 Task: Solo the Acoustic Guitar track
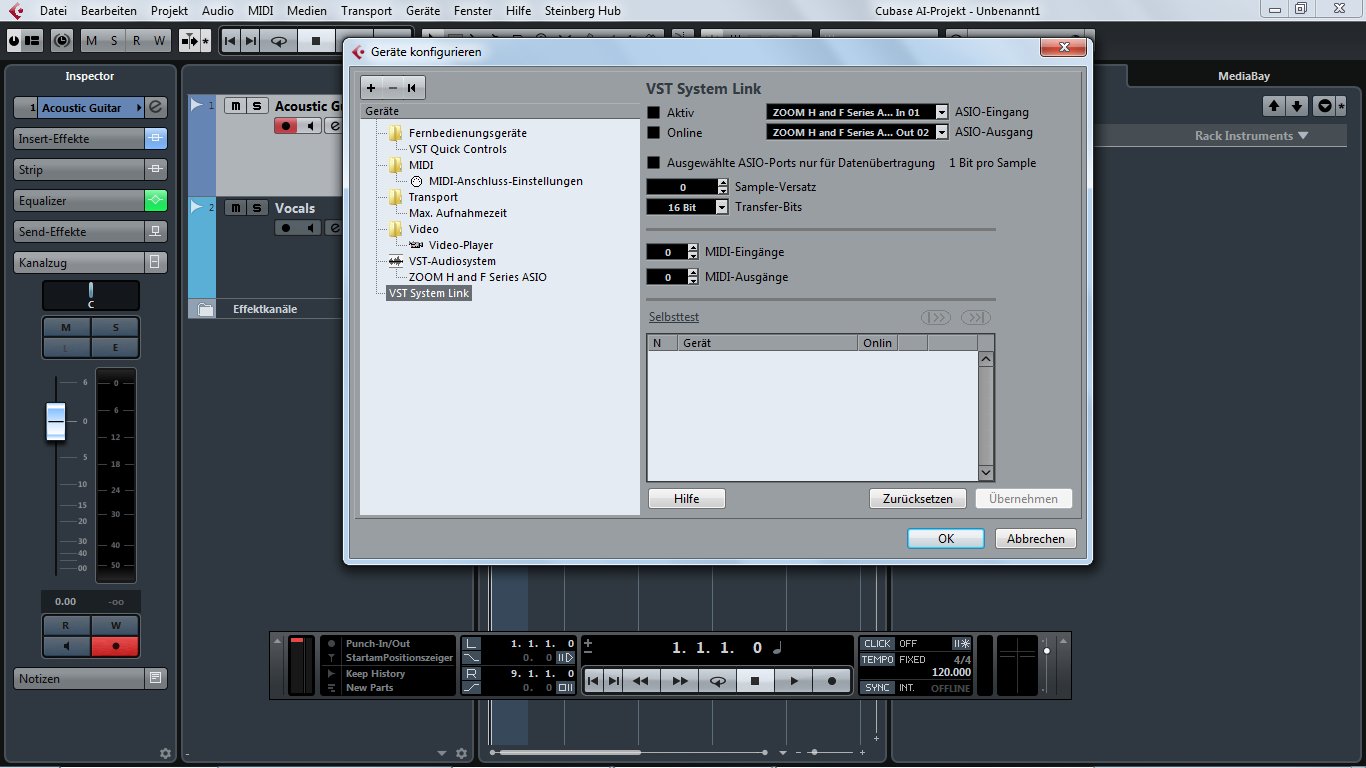tap(256, 106)
